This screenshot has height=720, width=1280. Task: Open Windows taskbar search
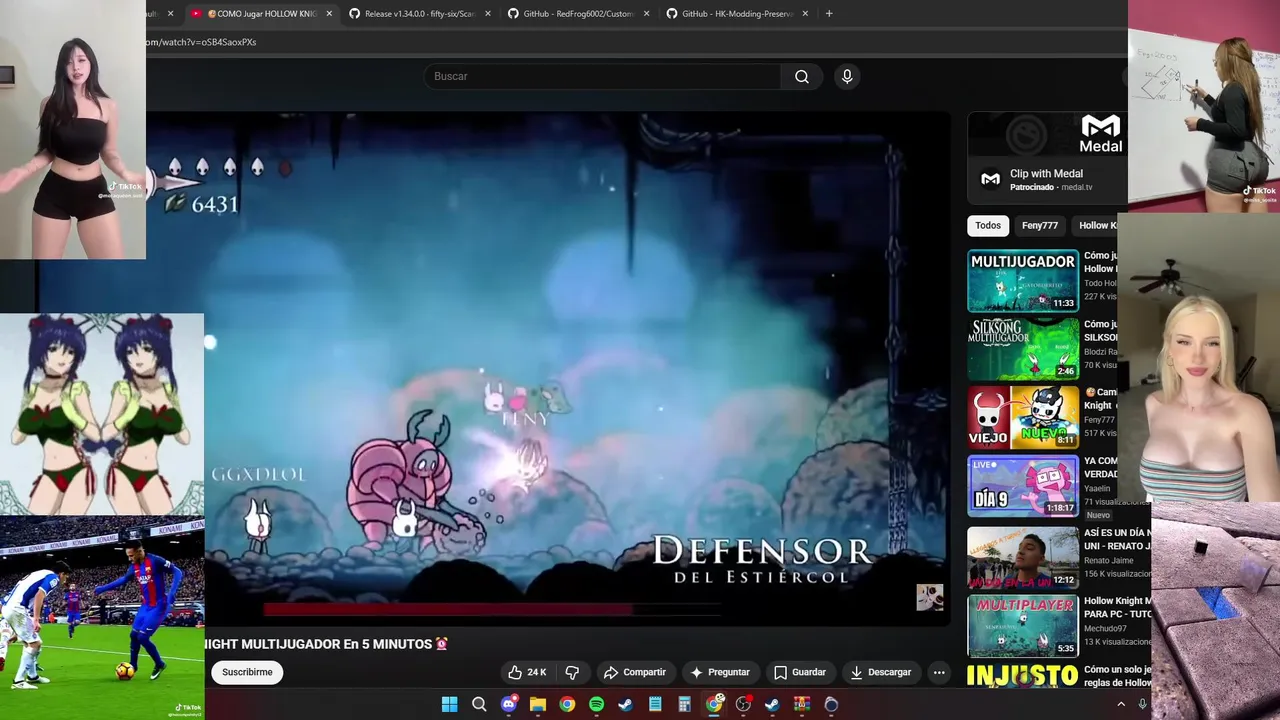479,704
